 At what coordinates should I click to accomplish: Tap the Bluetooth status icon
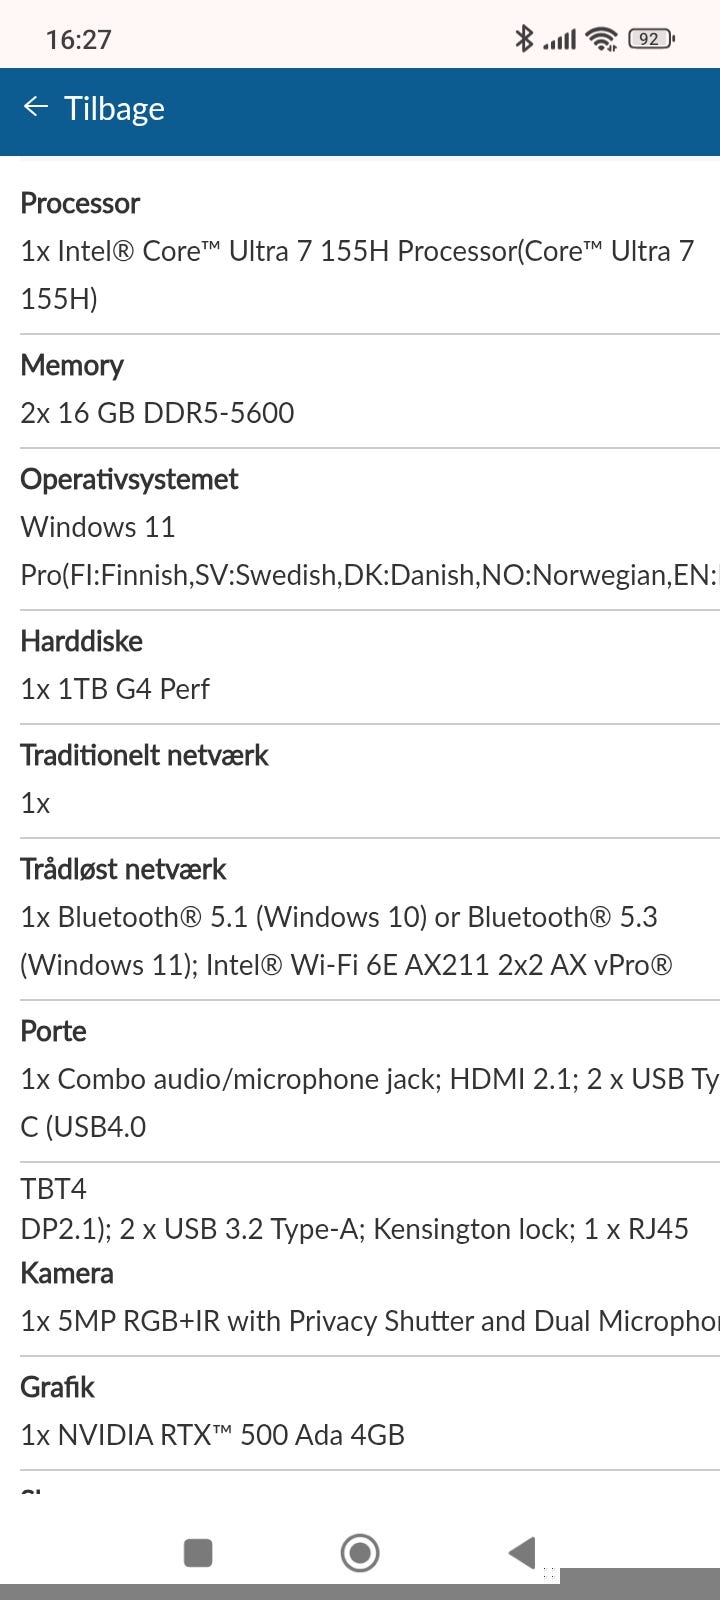(523, 39)
